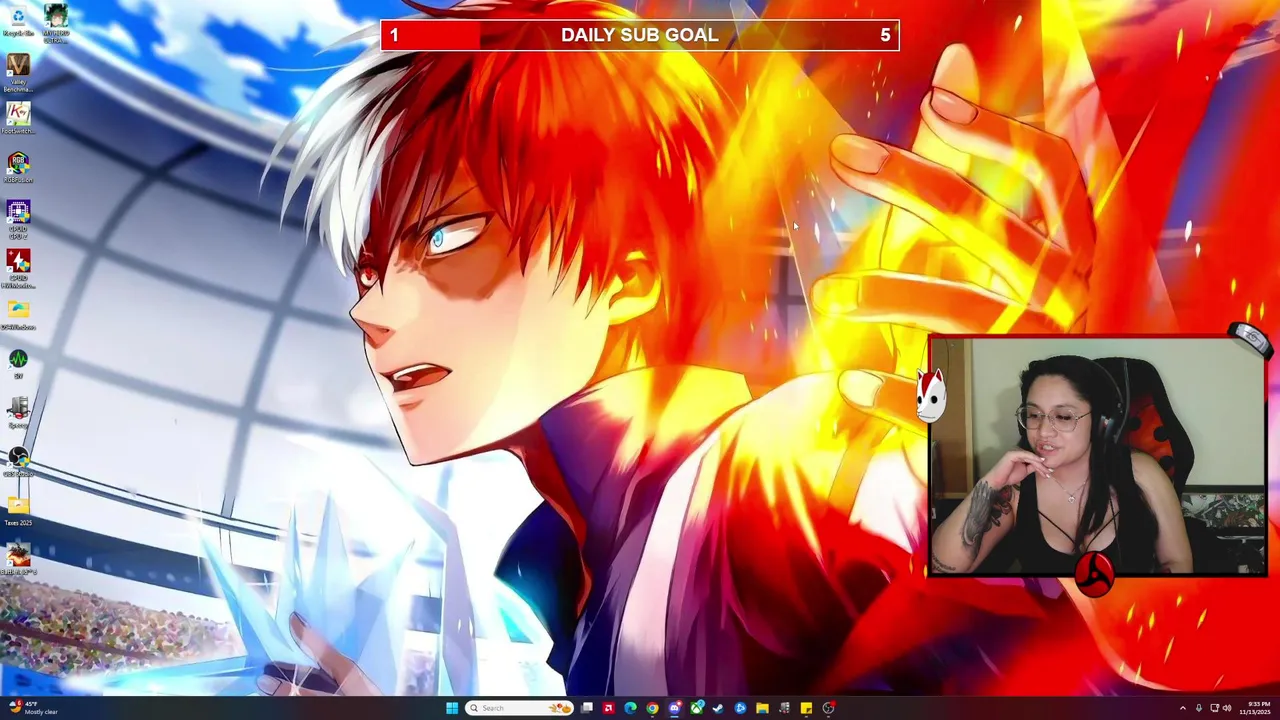Open the My Hero Ultra desktop shortcut

point(56,23)
